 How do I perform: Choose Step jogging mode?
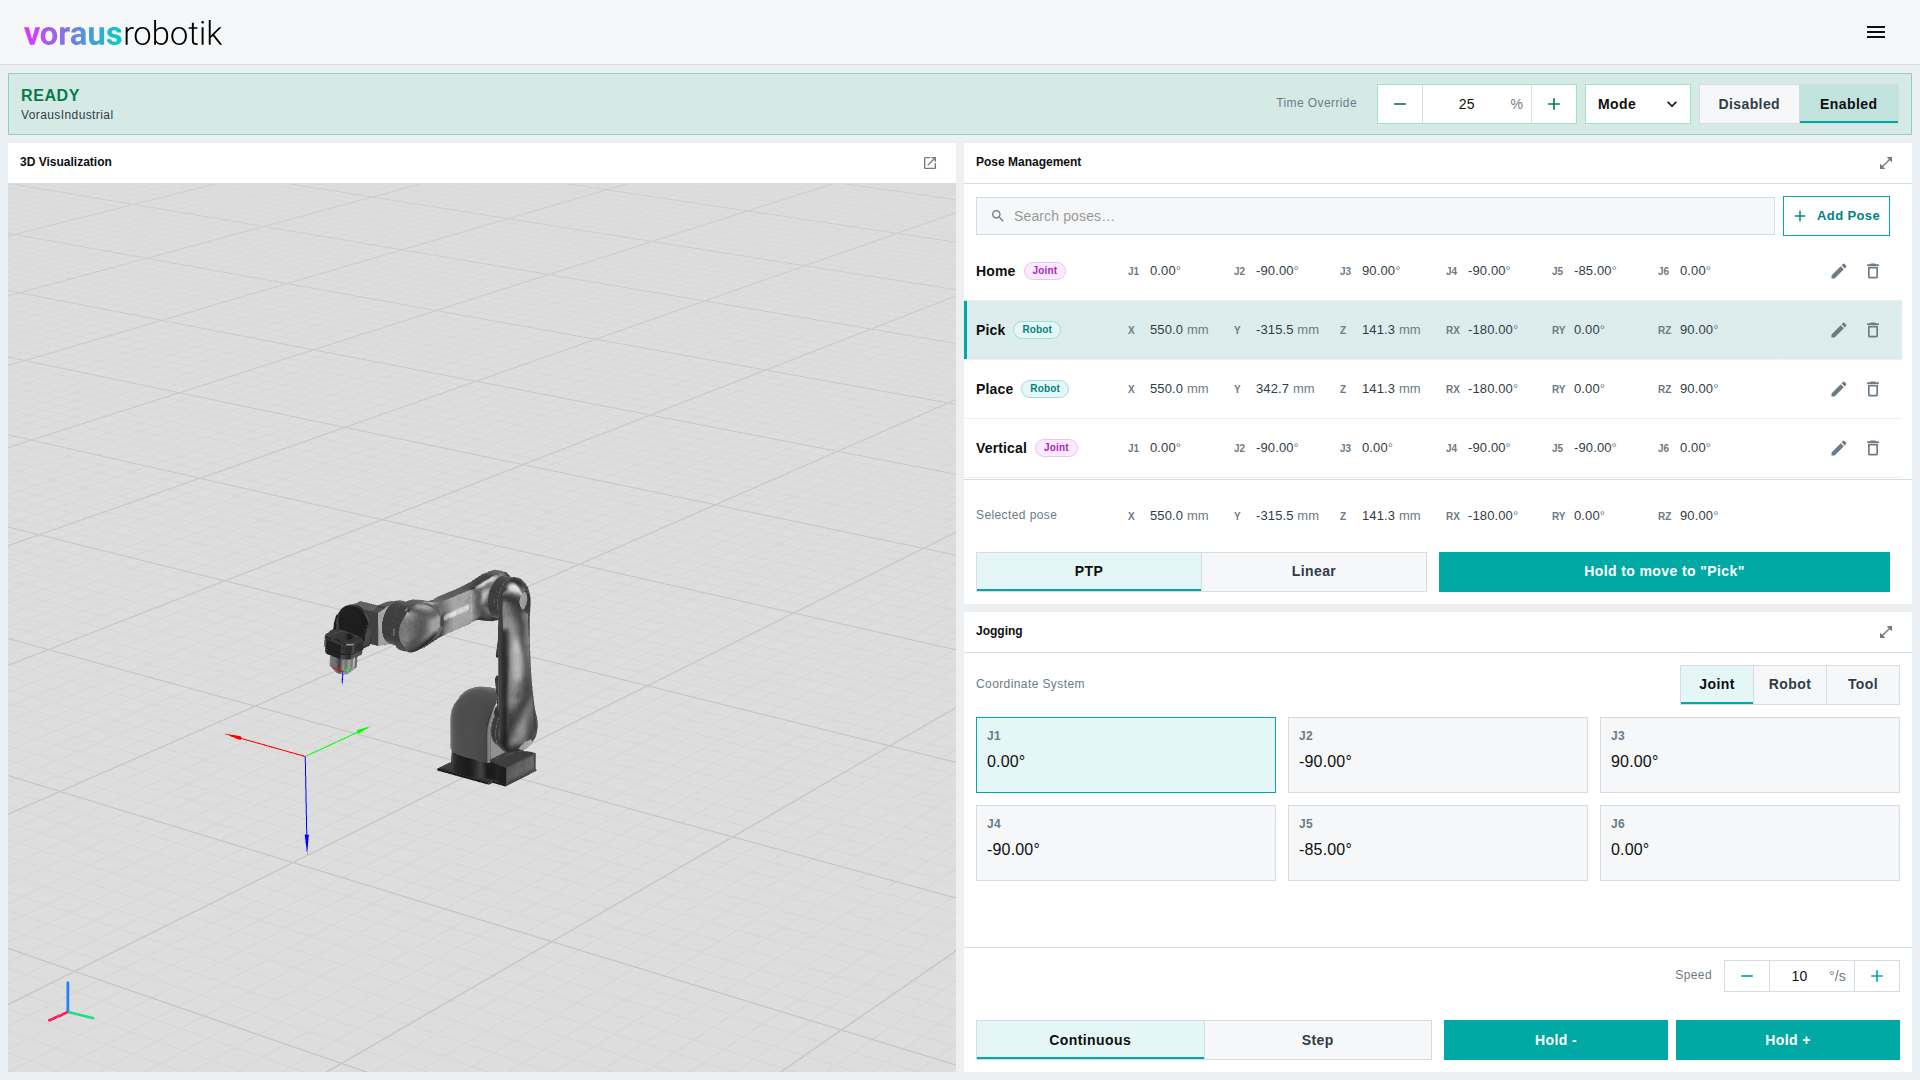pyautogui.click(x=1318, y=1040)
